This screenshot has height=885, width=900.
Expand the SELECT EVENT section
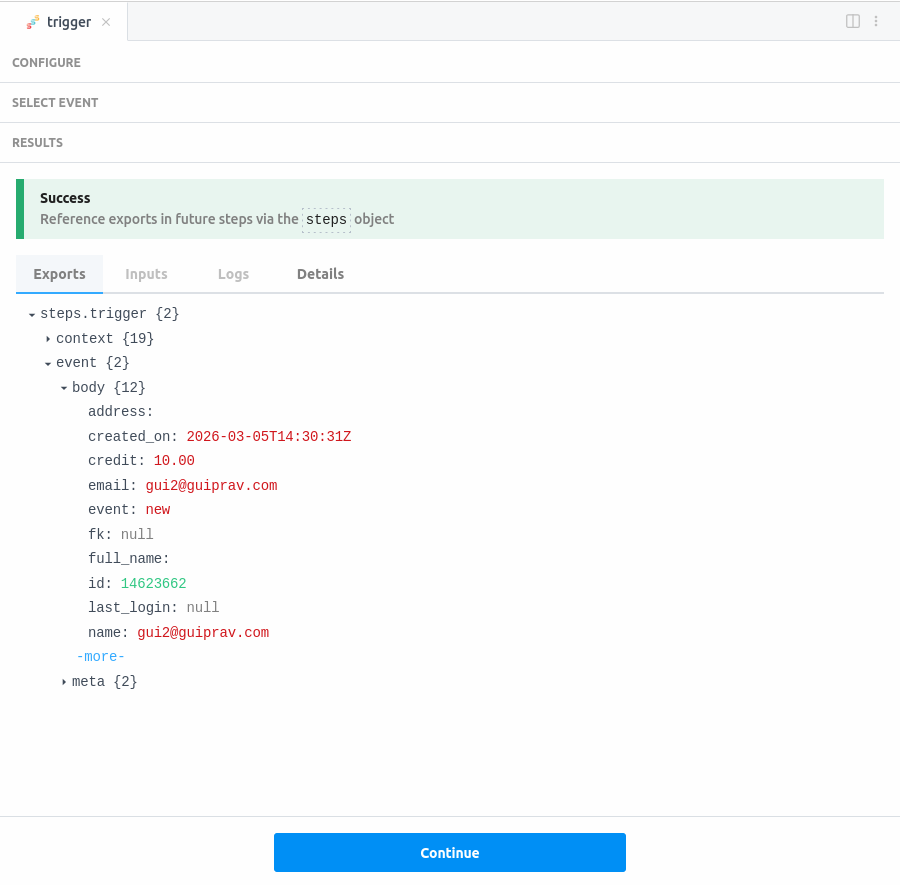point(55,103)
